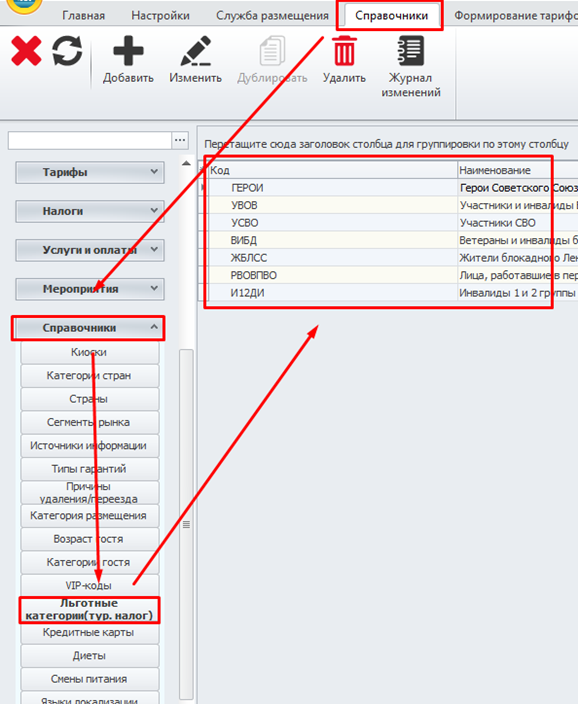The image size is (578, 704).
Task: Click the Добавить plus icon
Action: (x=128, y=51)
